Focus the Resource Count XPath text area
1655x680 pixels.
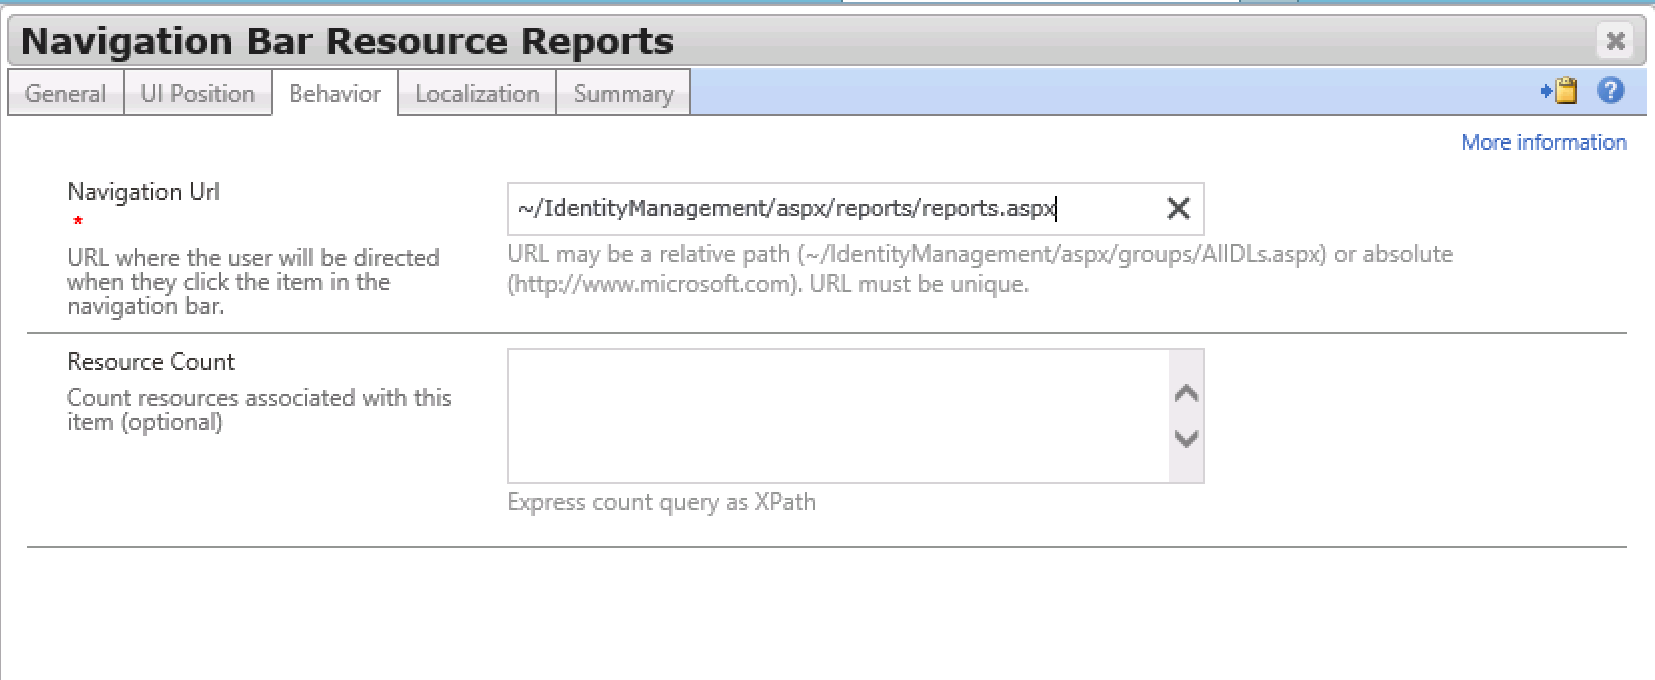tap(838, 415)
